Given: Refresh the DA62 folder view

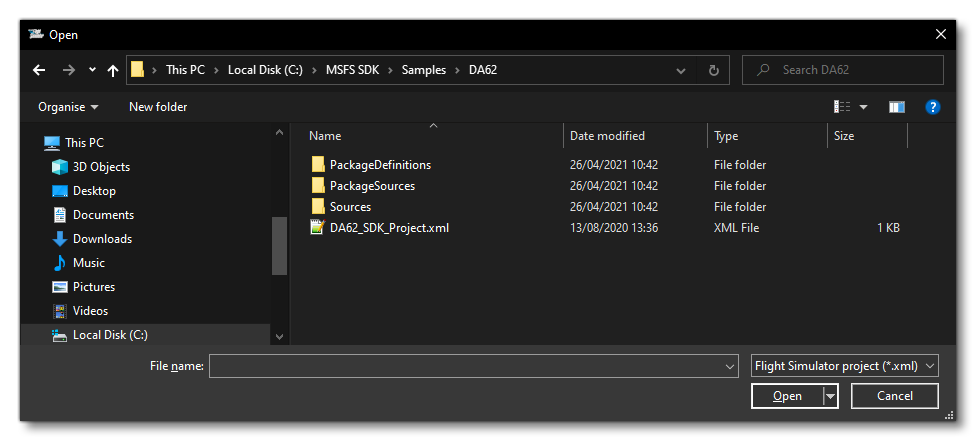Looking at the screenshot, I should click(x=713, y=70).
